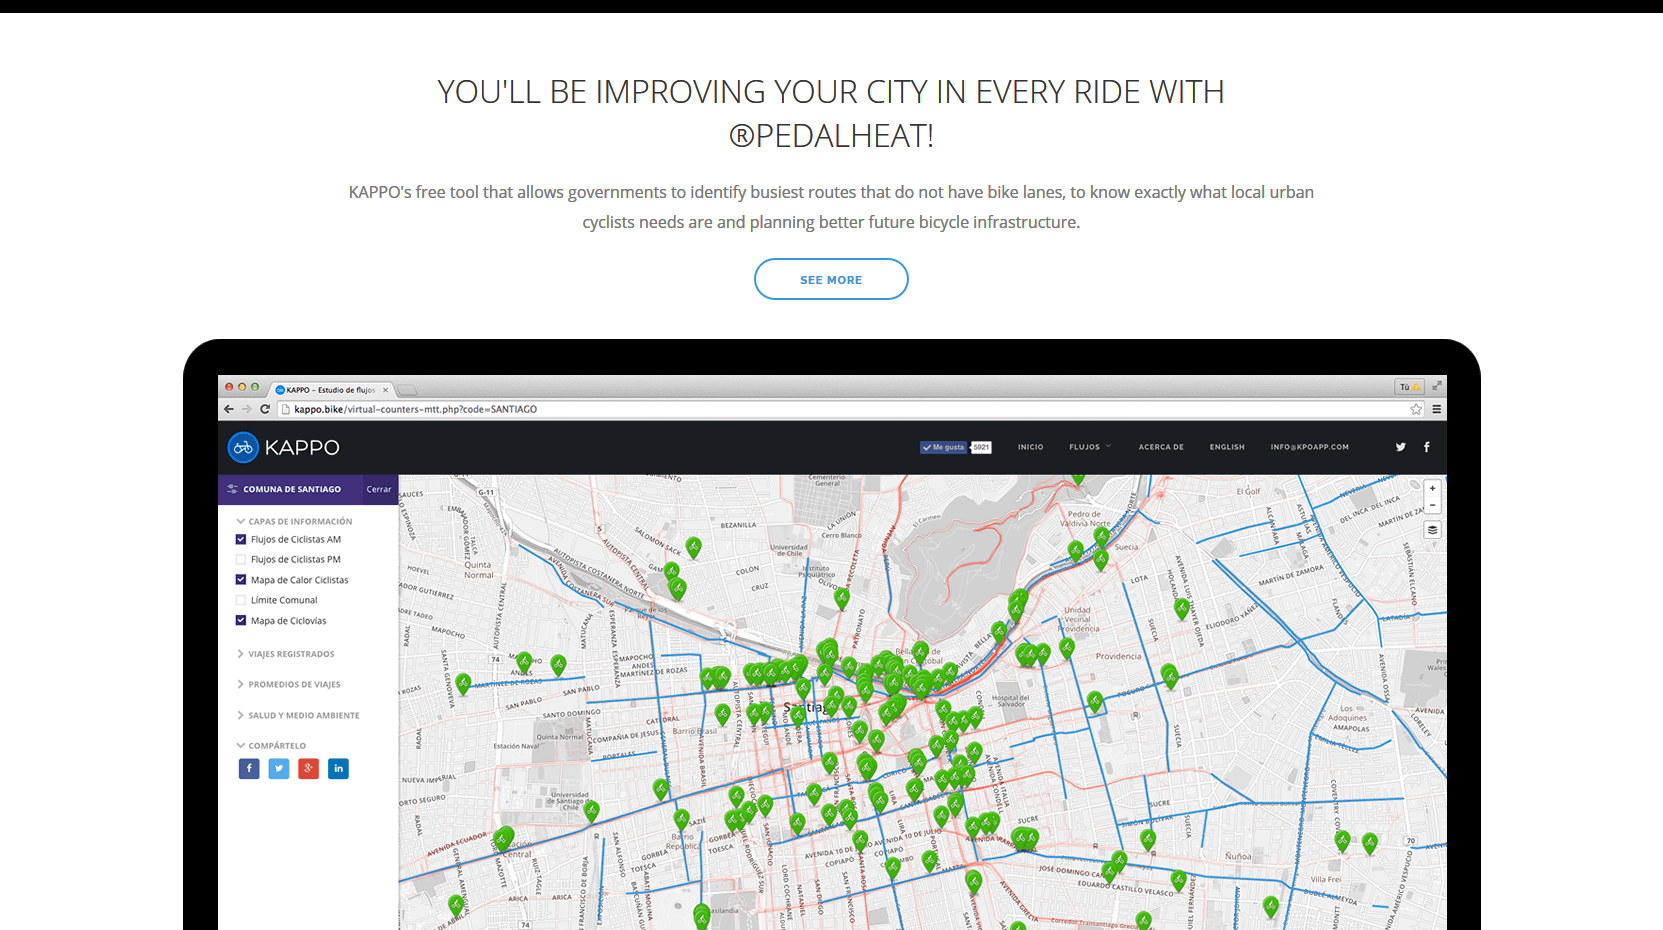Click the KAPPO's free tool description paragraph

[831, 207]
